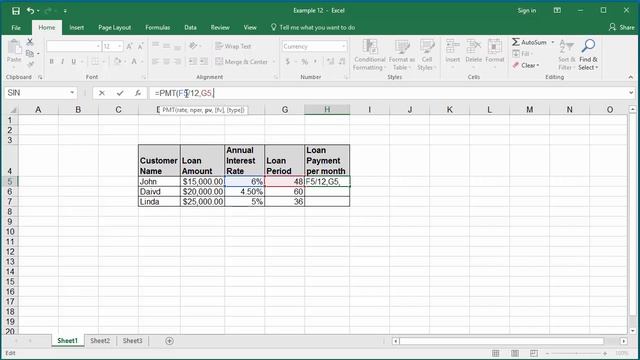
Task: Open the Currency number format dropdown
Action: pos(343,47)
